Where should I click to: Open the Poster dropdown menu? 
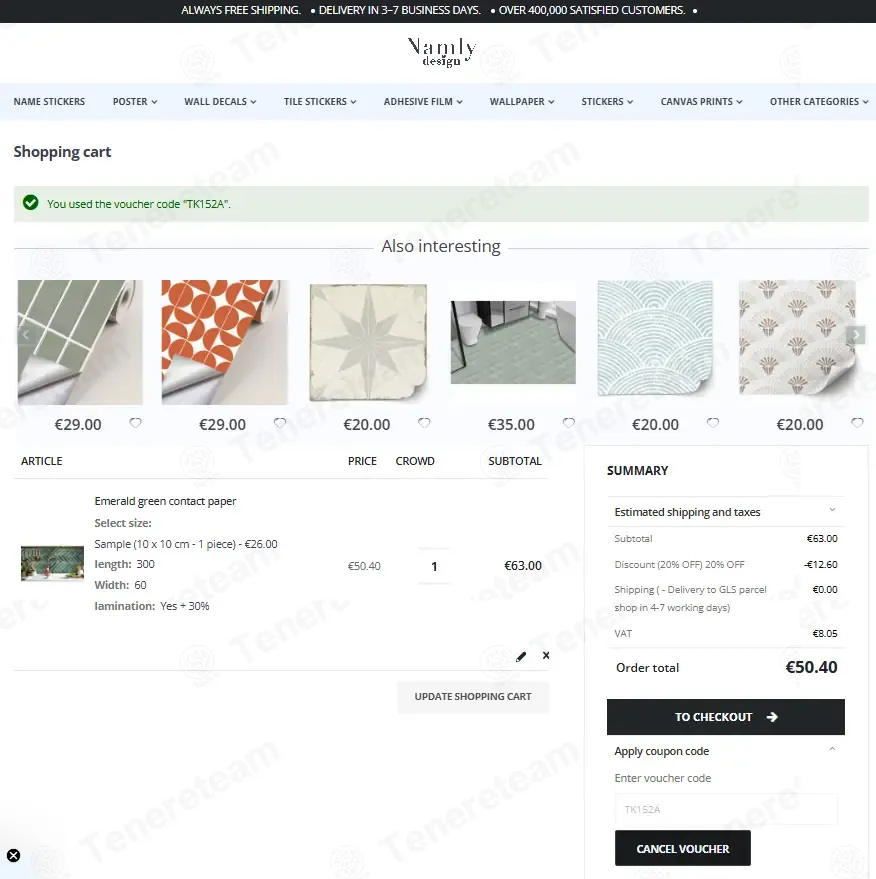click(135, 101)
